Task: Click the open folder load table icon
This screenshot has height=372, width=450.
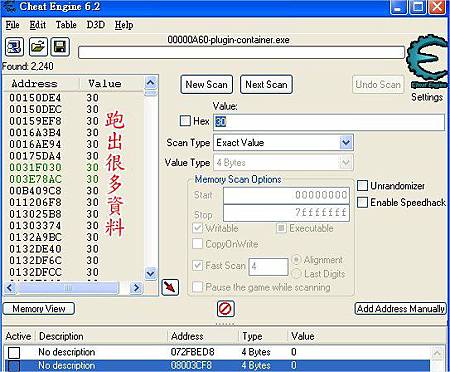Action: click(38, 47)
